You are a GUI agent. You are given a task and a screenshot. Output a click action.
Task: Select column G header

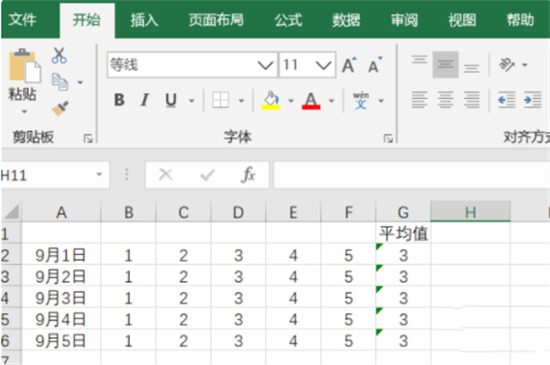pyautogui.click(x=403, y=212)
